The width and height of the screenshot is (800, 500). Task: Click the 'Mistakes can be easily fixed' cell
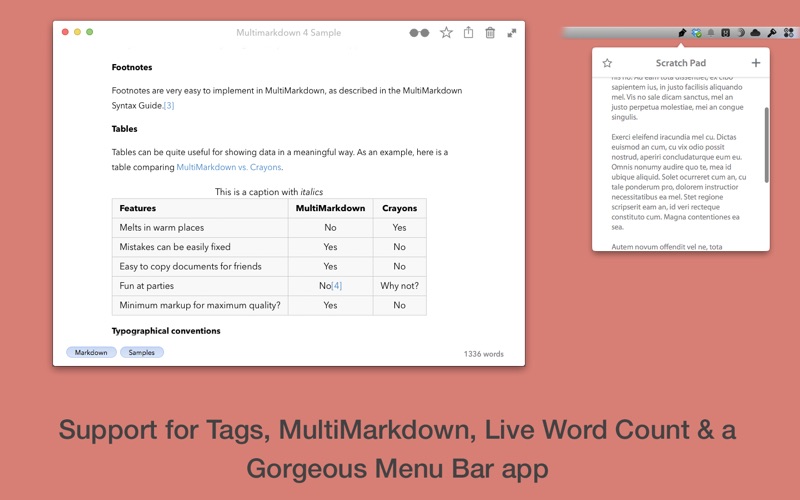click(200, 247)
